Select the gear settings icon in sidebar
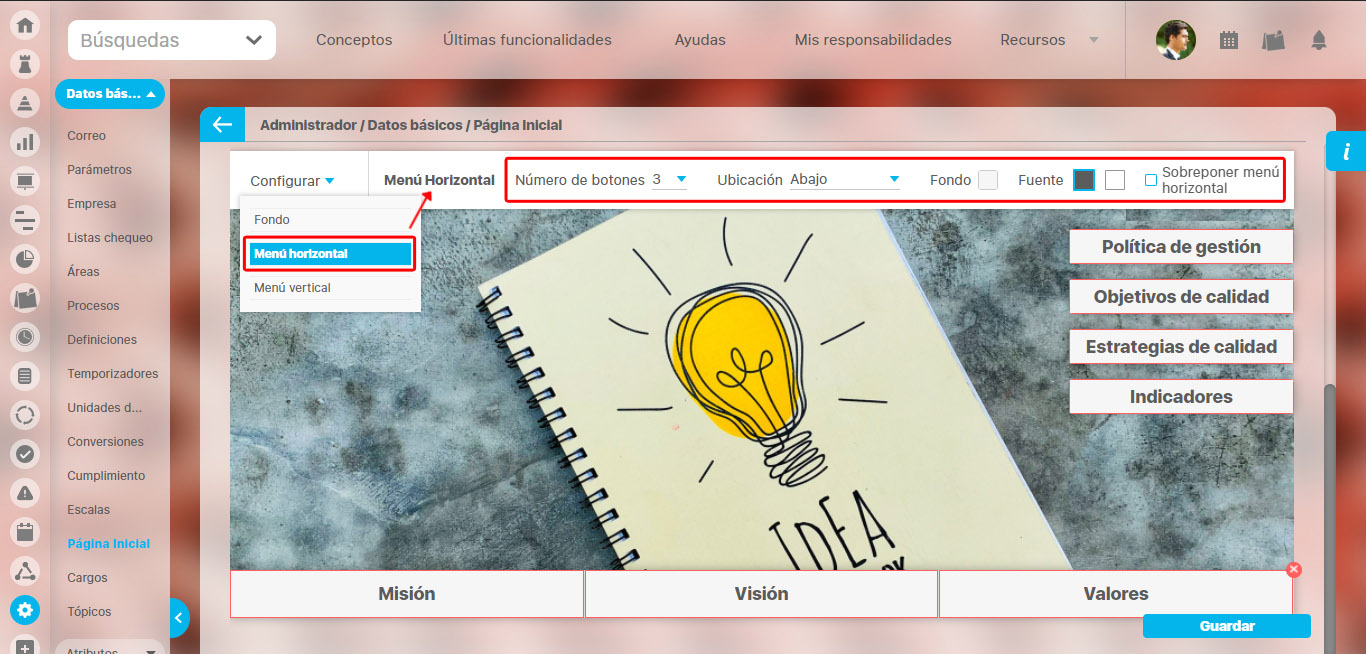The width and height of the screenshot is (1366, 654). tap(25, 609)
